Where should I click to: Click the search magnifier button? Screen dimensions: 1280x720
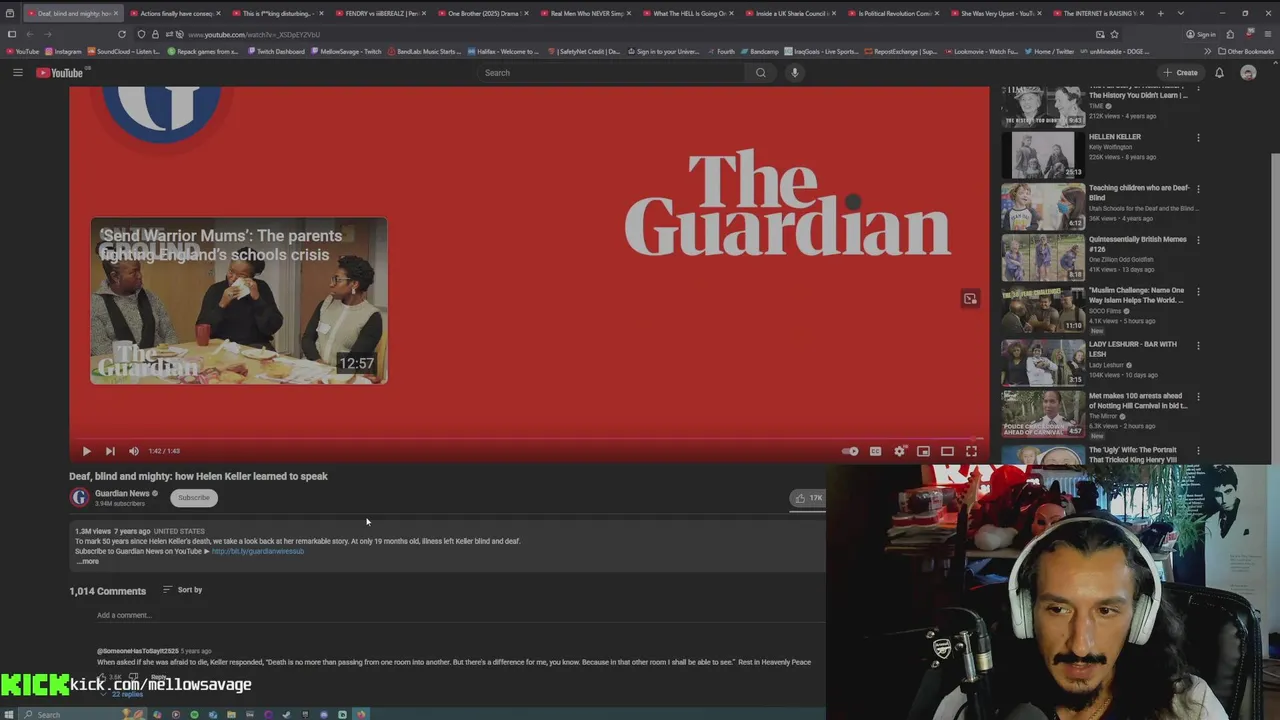point(761,72)
